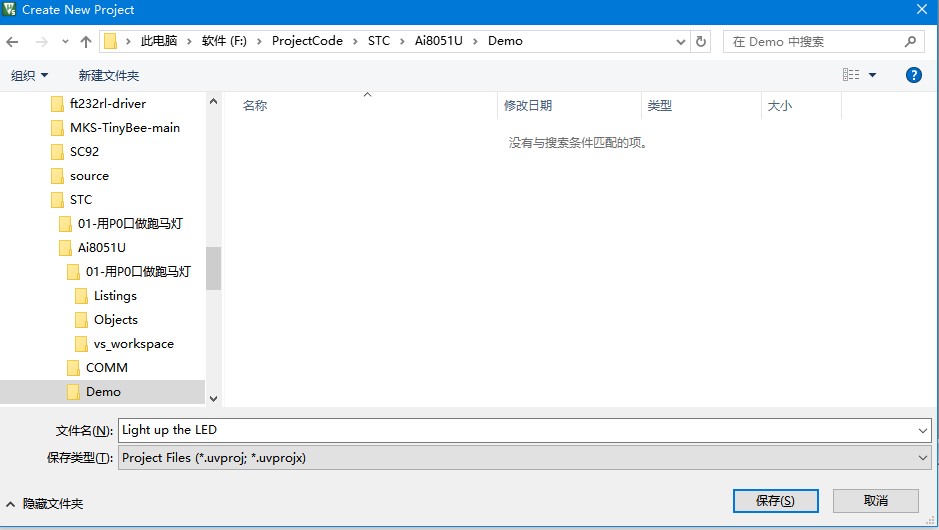Click the tree scrollbar down arrow

coord(213,399)
